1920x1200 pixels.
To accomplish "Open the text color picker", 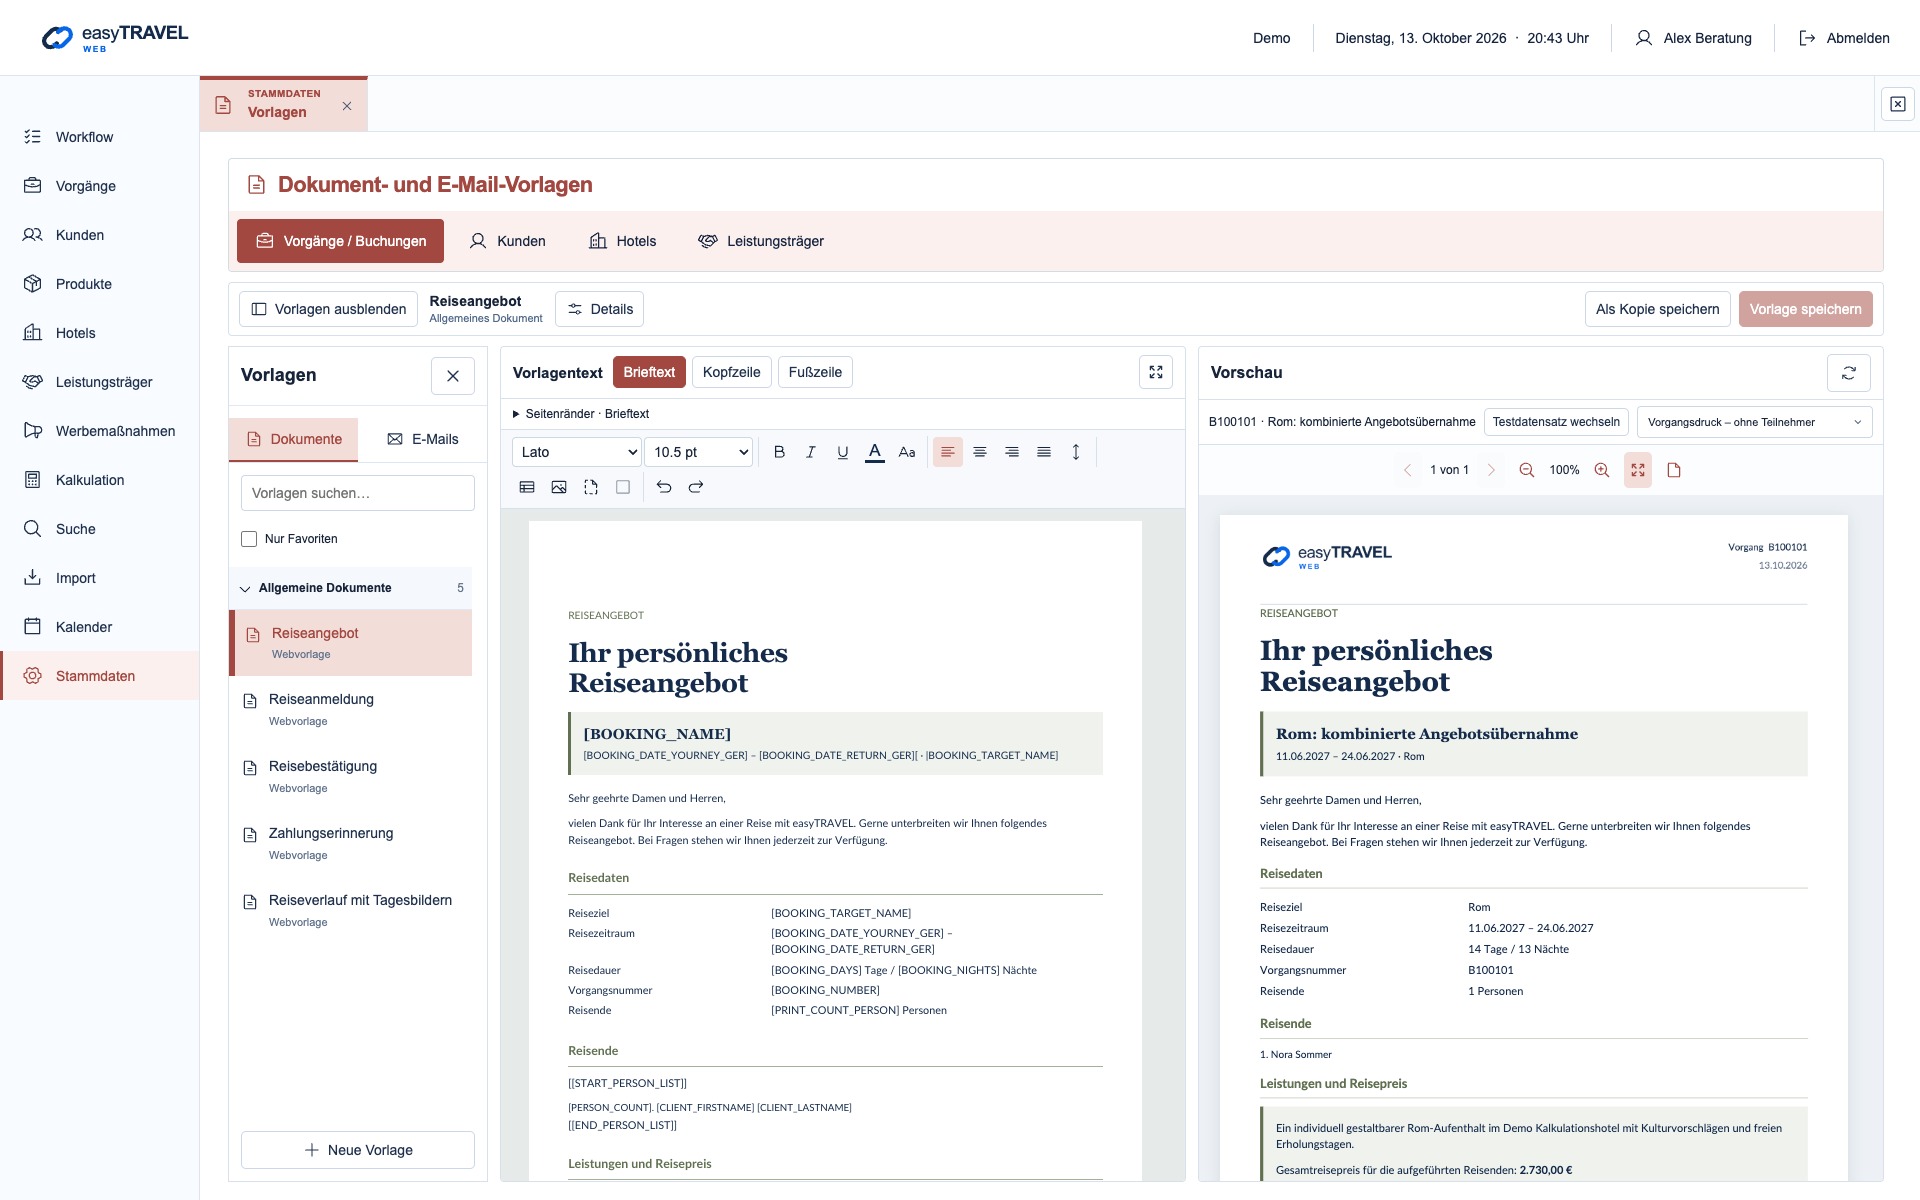I will (875, 452).
